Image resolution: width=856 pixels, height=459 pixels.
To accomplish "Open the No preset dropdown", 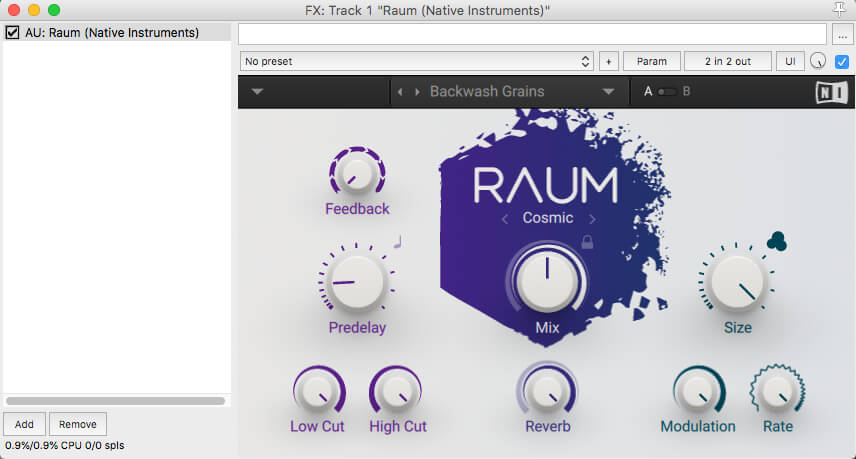I will coord(417,61).
